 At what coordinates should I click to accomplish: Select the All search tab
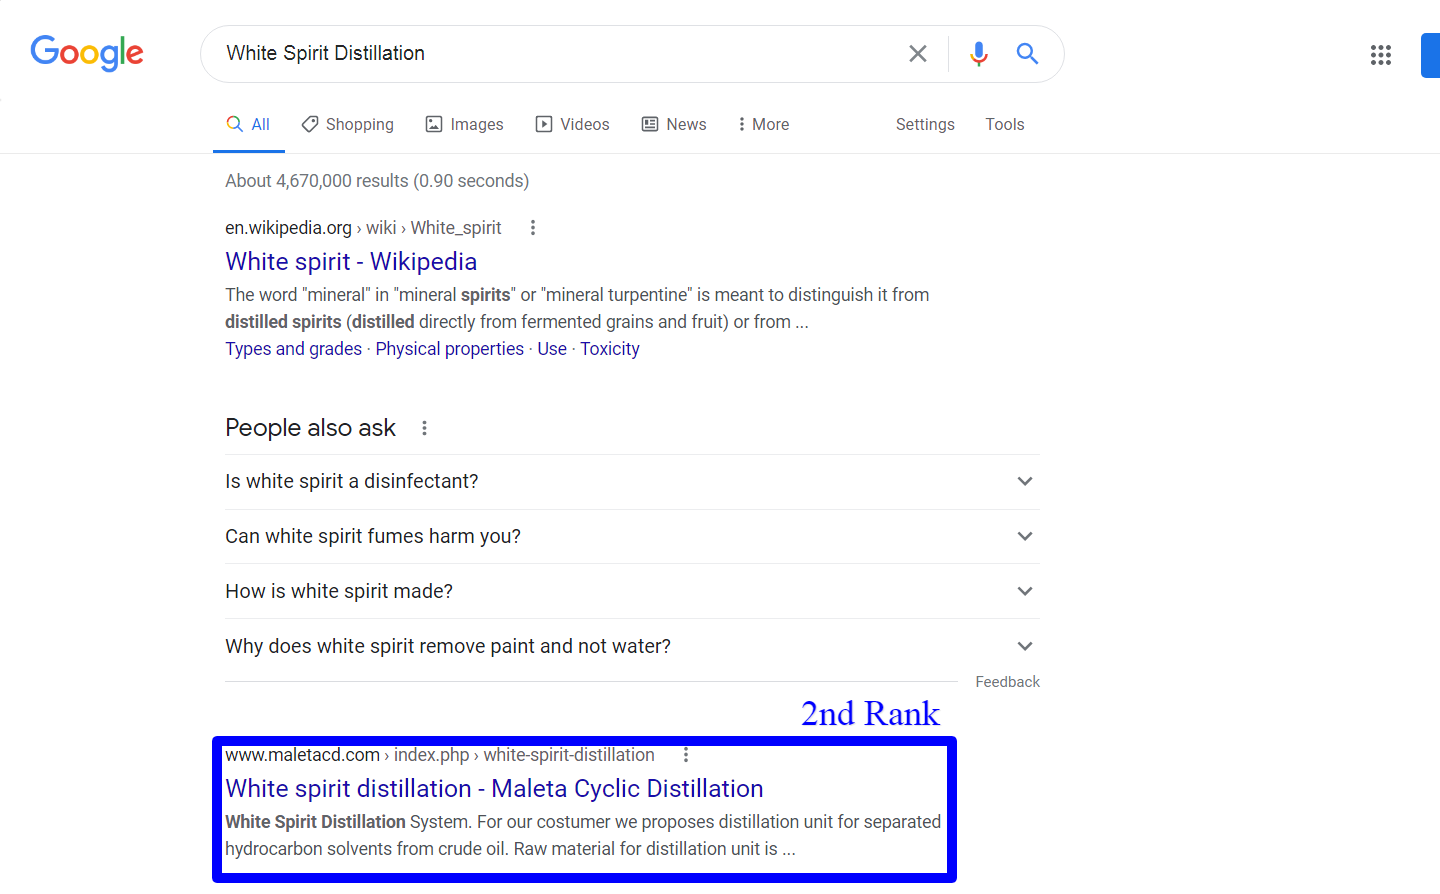coord(249,124)
